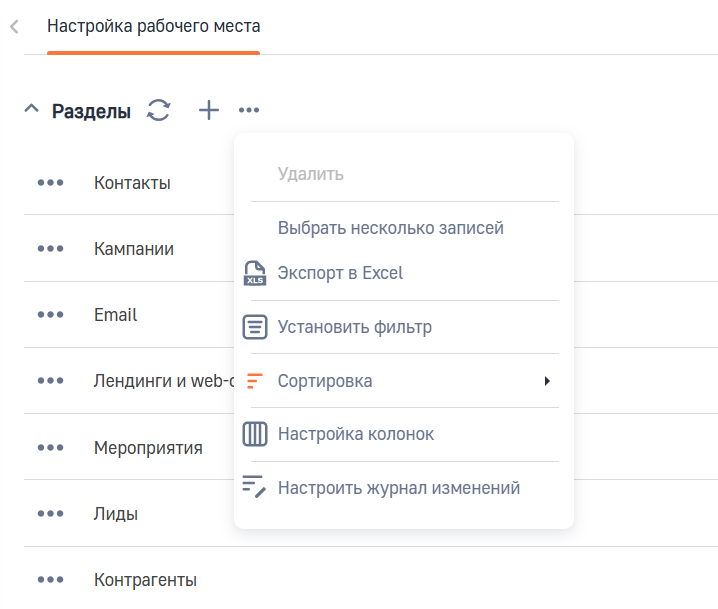Refresh the Разделы list
The height and width of the screenshot is (609, 718).
click(x=158, y=110)
